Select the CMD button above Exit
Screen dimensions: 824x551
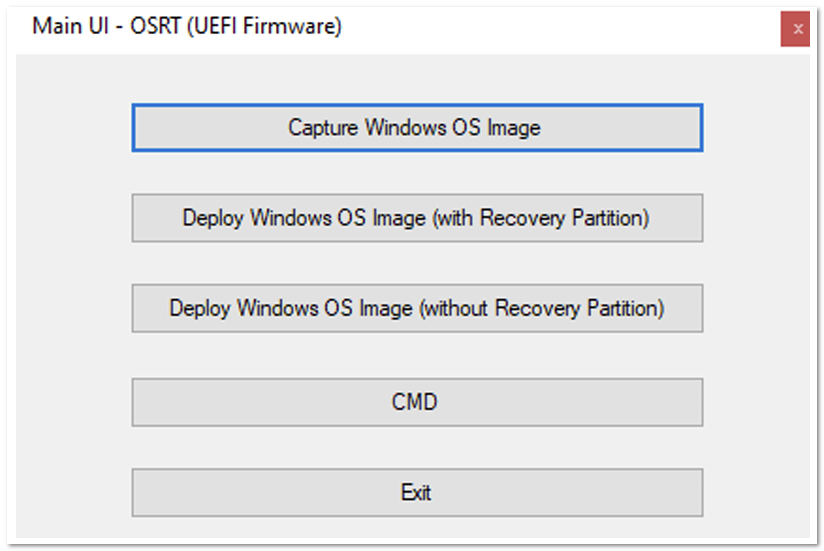point(417,402)
